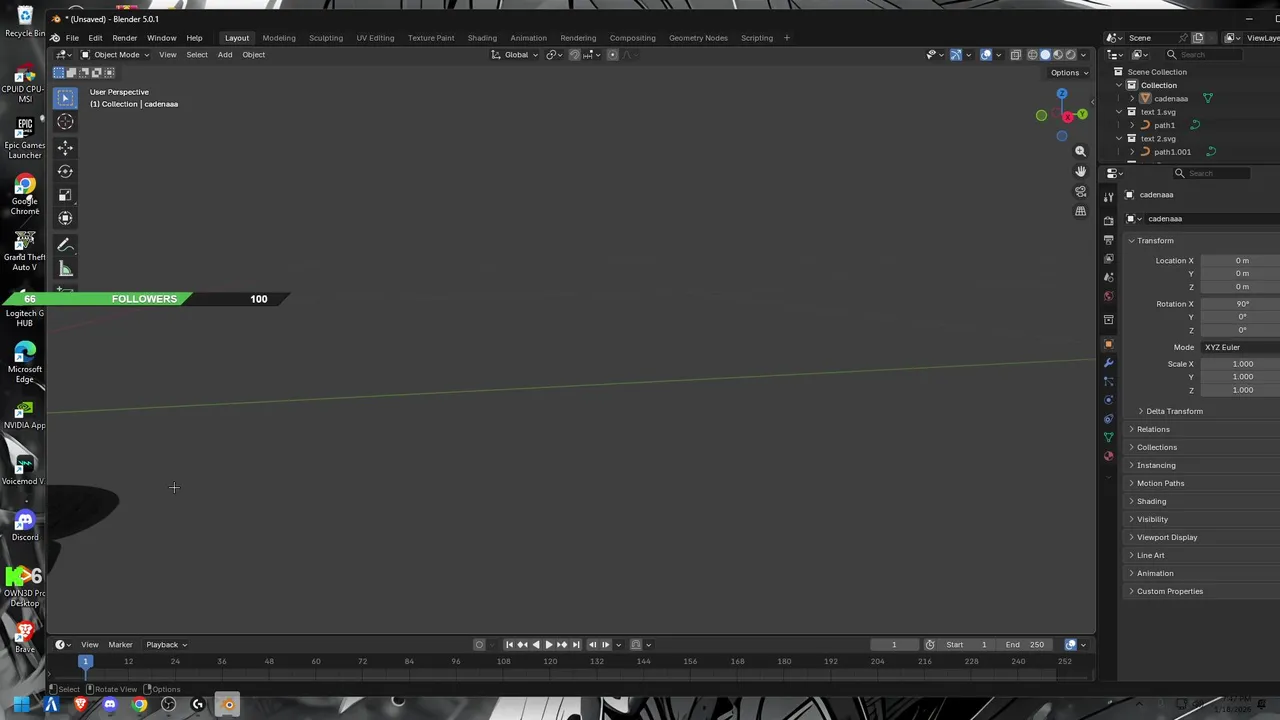Click the Z axis on navigation gizmo

click(x=1062, y=94)
